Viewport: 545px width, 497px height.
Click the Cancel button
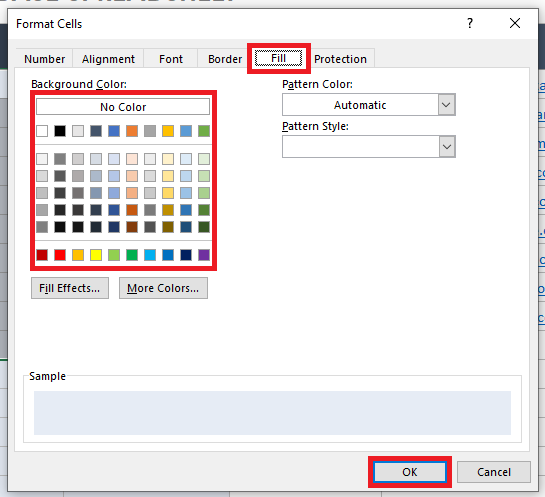click(x=494, y=472)
